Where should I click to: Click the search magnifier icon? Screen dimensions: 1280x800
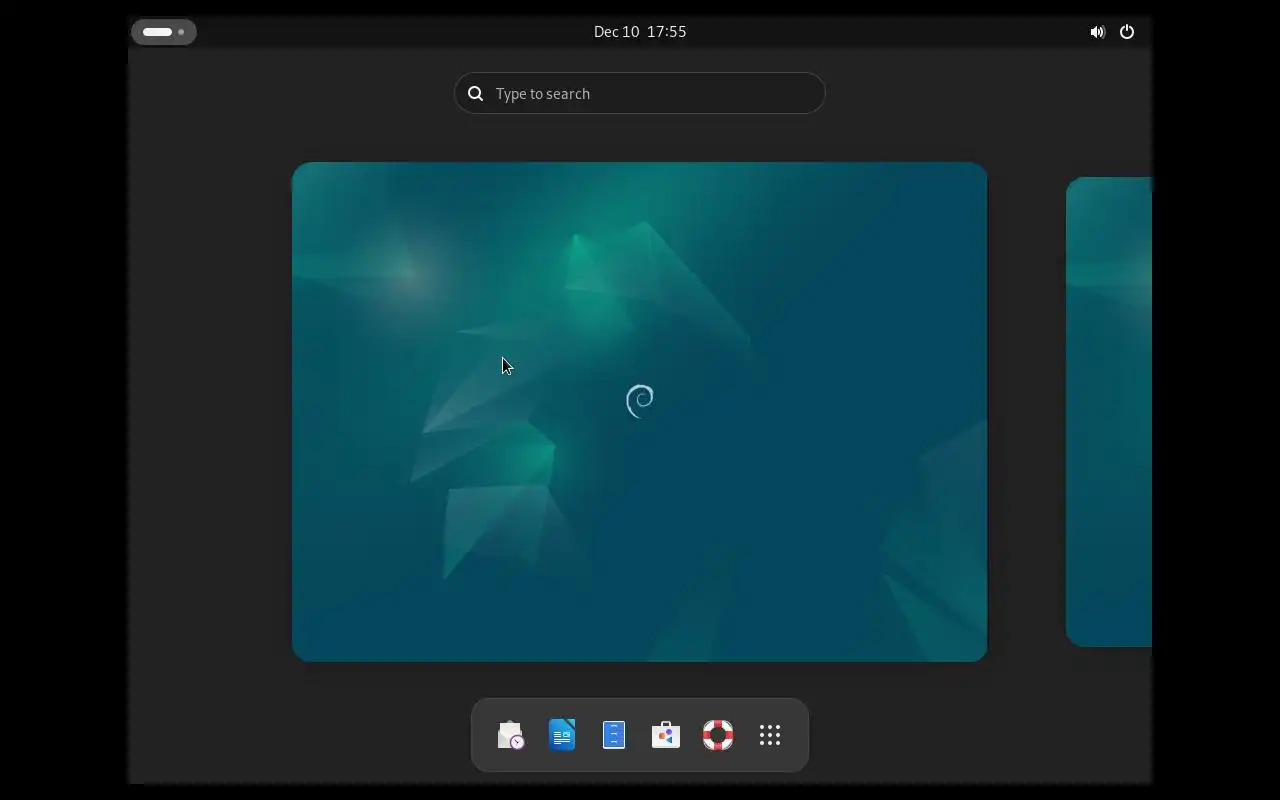click(x=476, y=93)
